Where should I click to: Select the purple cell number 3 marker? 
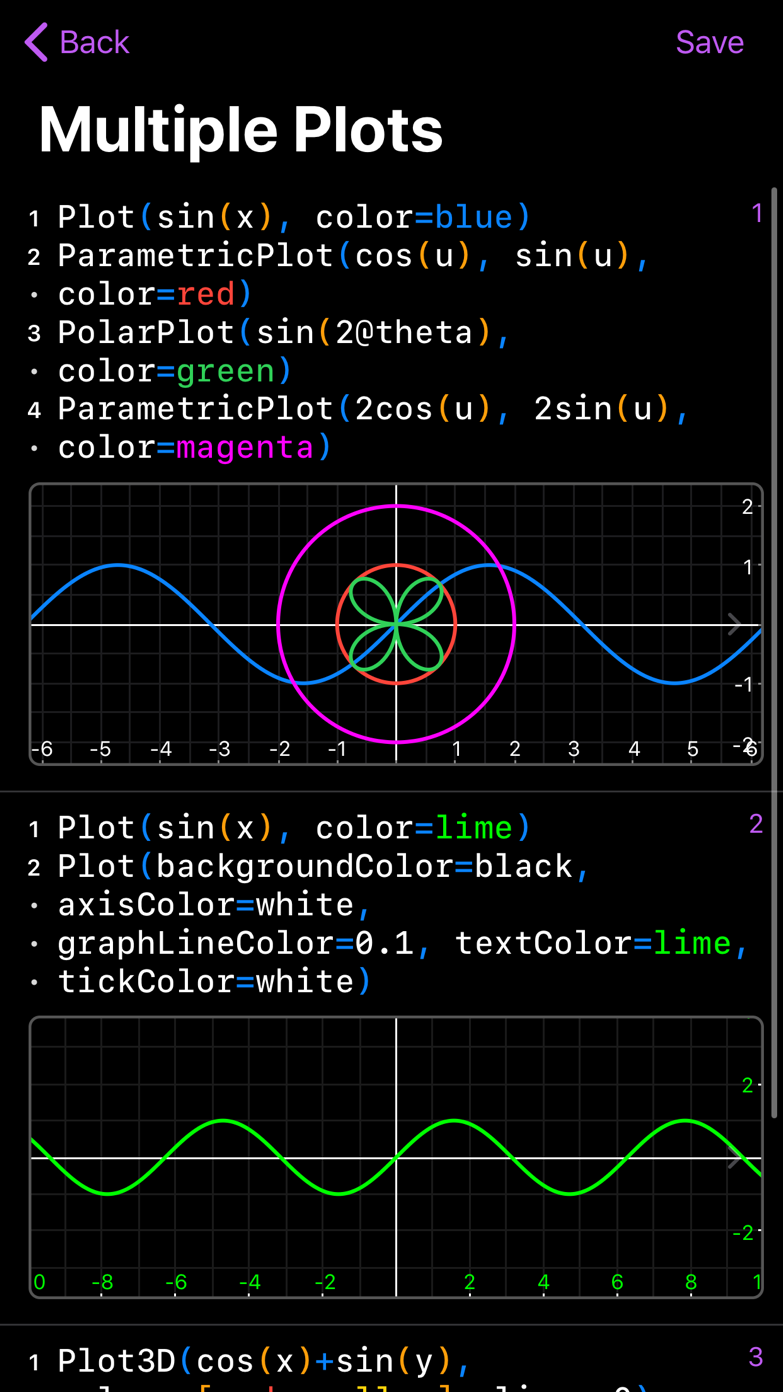click(756, 1357)
